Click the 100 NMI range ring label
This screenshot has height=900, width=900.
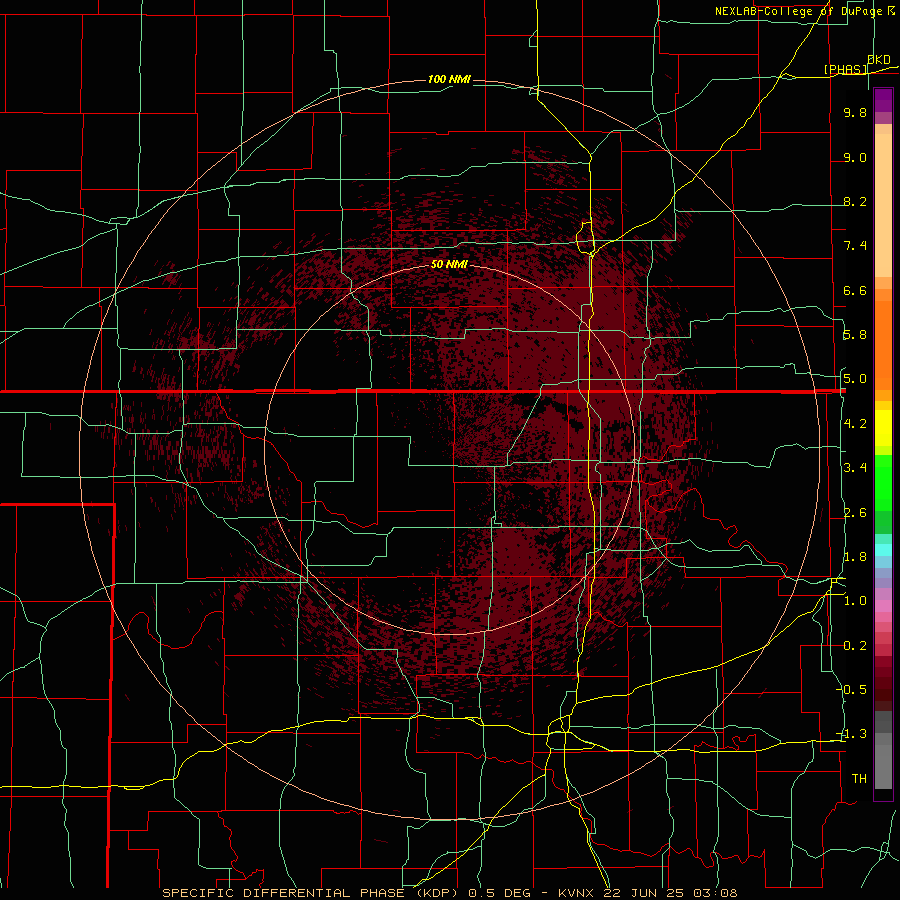click(449, 79)
